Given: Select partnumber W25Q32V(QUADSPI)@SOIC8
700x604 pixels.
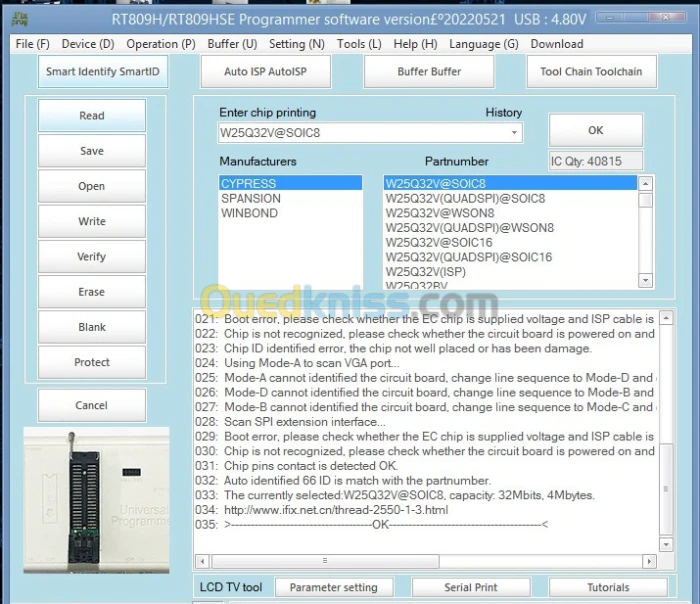Looking at the screenshot, I should 510,198.
